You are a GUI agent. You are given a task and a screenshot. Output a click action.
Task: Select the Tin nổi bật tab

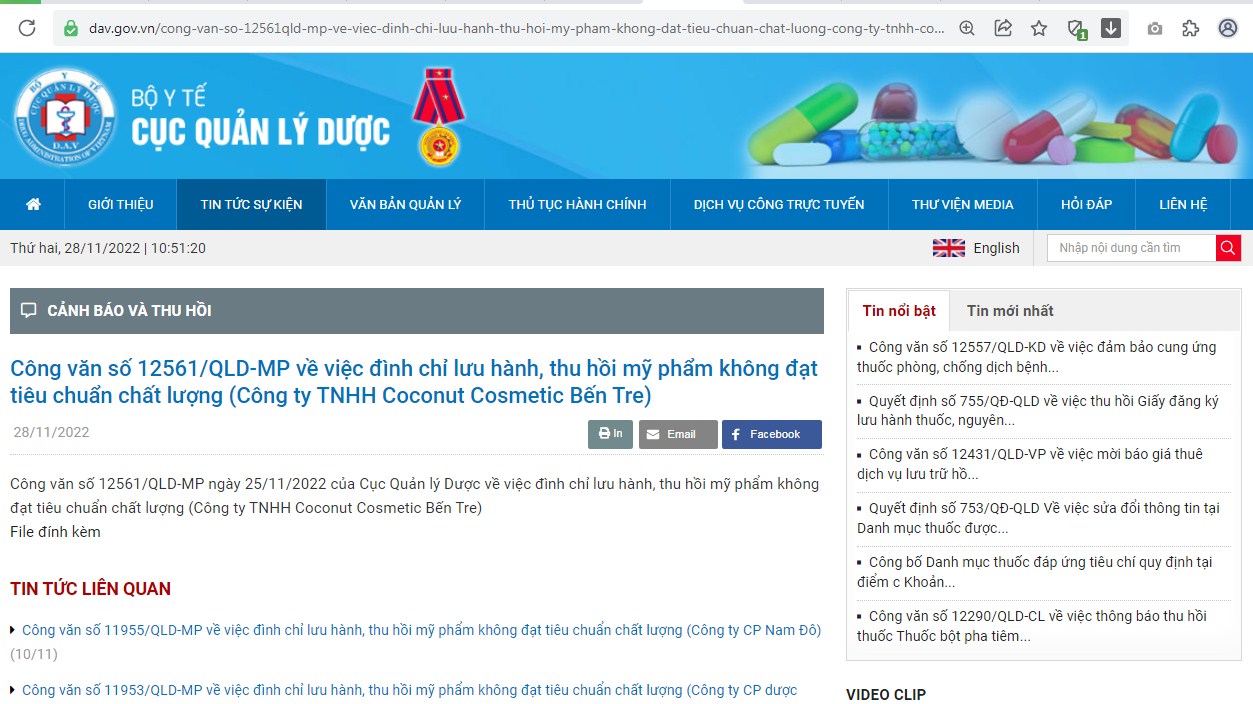pyautogui.click(x=899, y=311)
